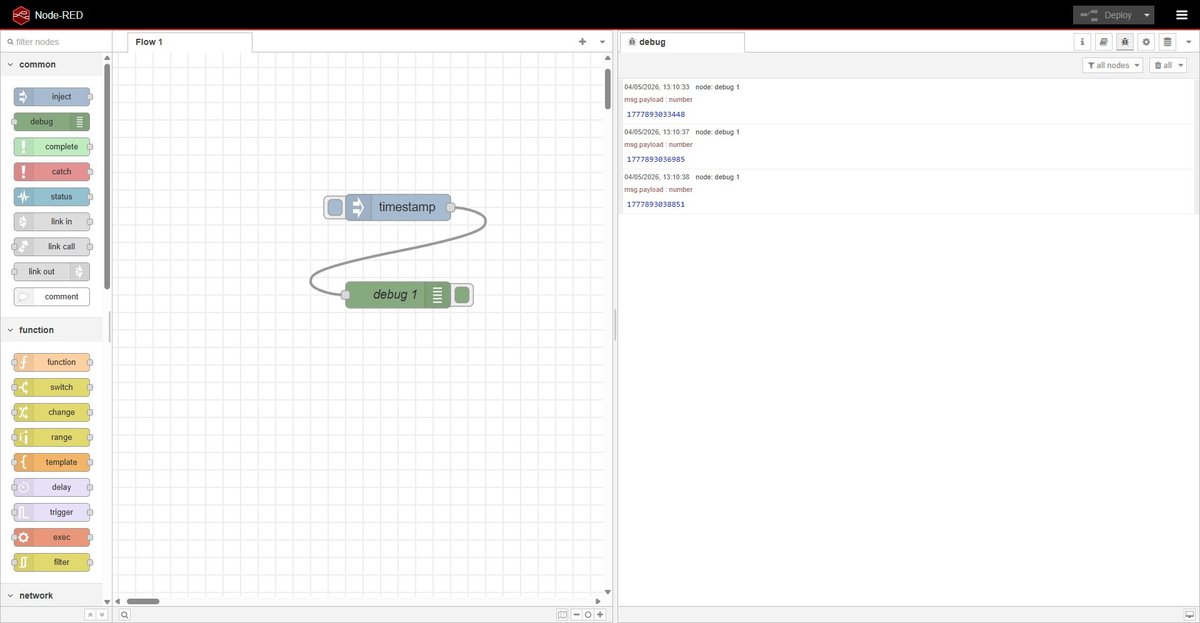Choose the trigger node in palette
The width and height of the screenshot is (1200, 623).
[x=52, y=512]
